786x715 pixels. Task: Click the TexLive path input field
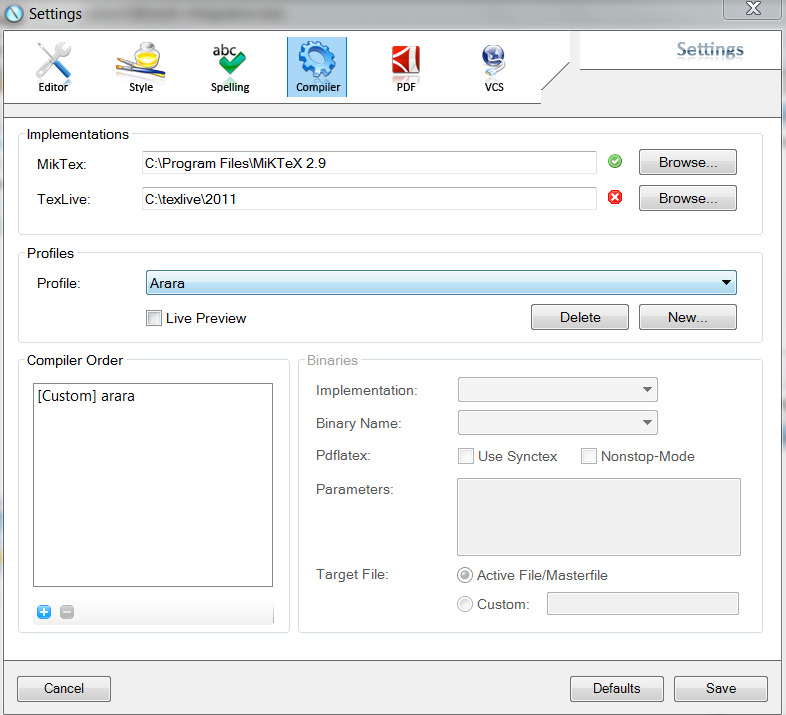(370, 199)
